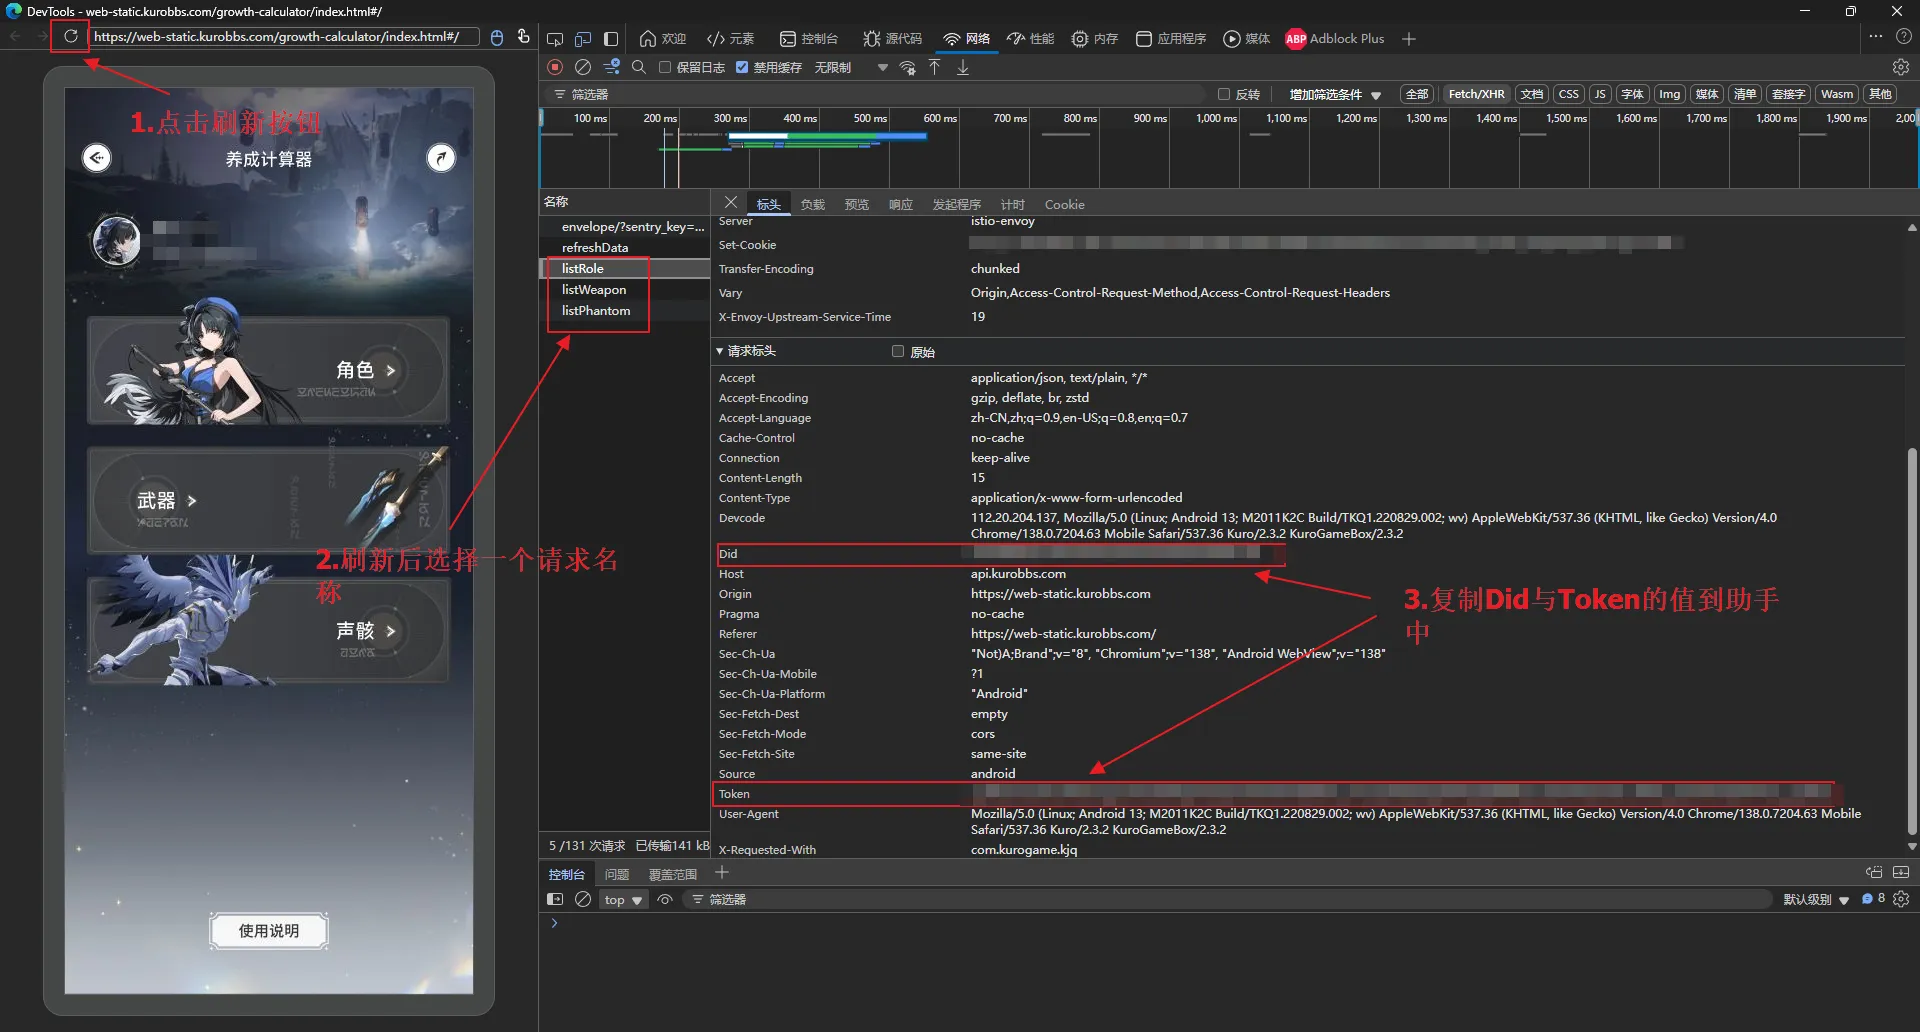Close the request details pane
1920x1032 pixels.
tap(731, 203)
